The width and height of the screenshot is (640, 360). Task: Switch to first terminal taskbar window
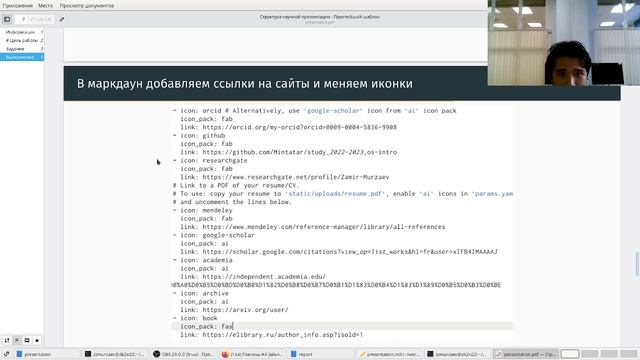point(115,354)
